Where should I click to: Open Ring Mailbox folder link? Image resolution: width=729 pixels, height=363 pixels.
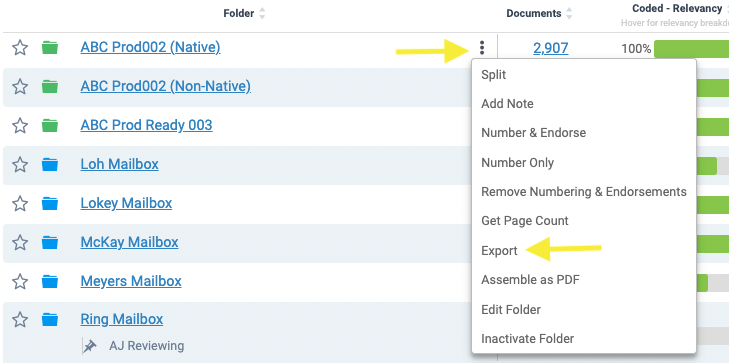[x=122, y=320]
